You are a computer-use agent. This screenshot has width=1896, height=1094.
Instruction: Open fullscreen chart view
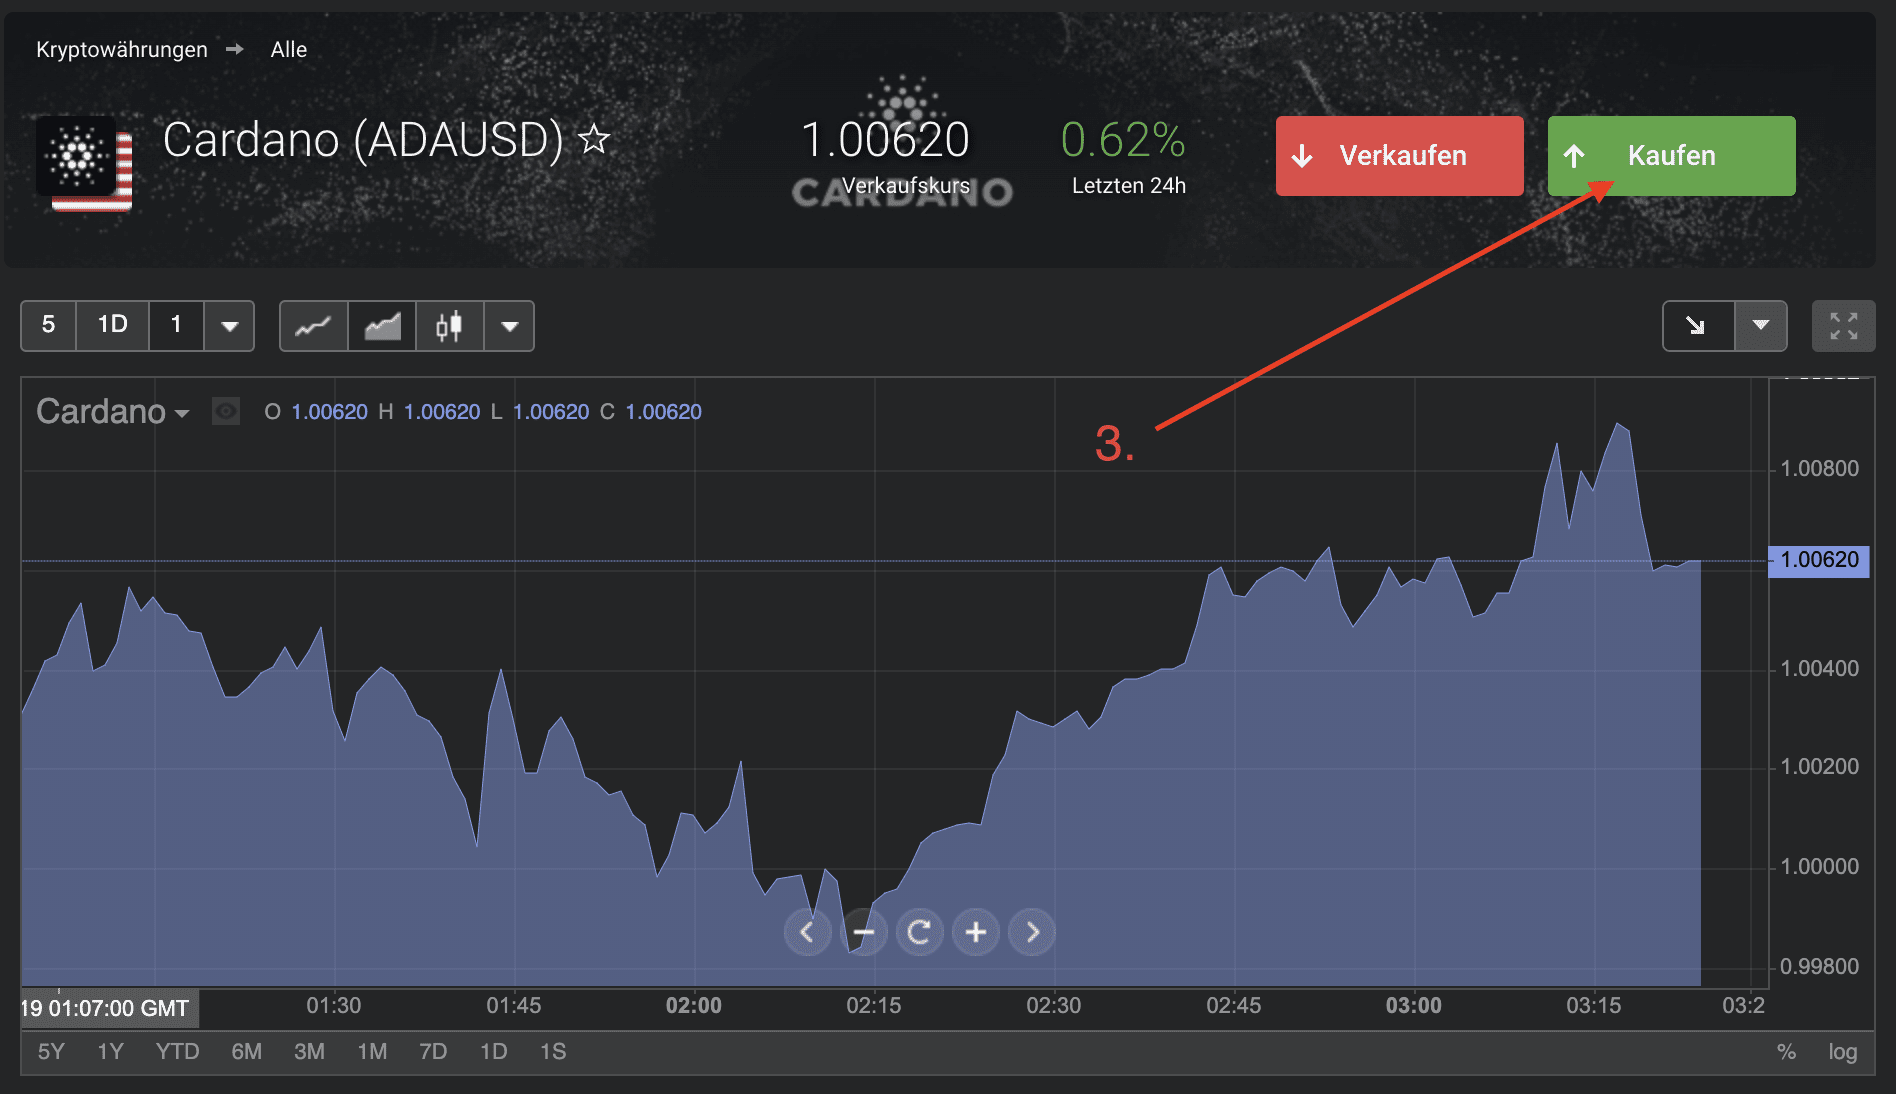1843,326
